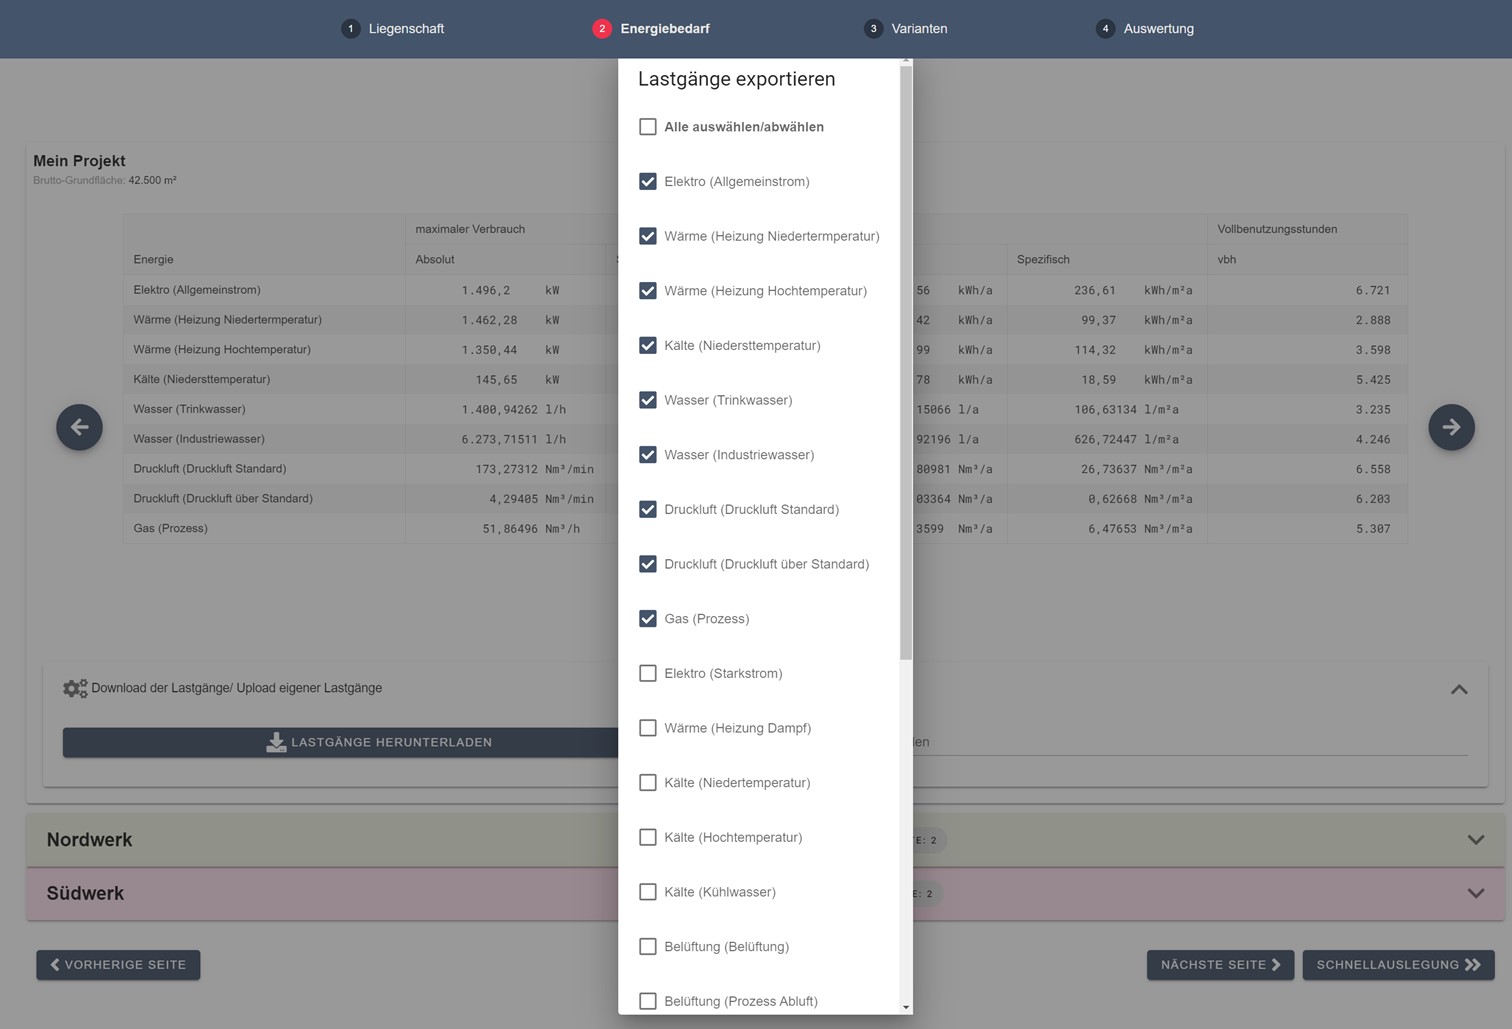Click the download icon on Lastgänge herunterladen
Viewport: 1512px width, 1029px height.
[x=276, y=742]
